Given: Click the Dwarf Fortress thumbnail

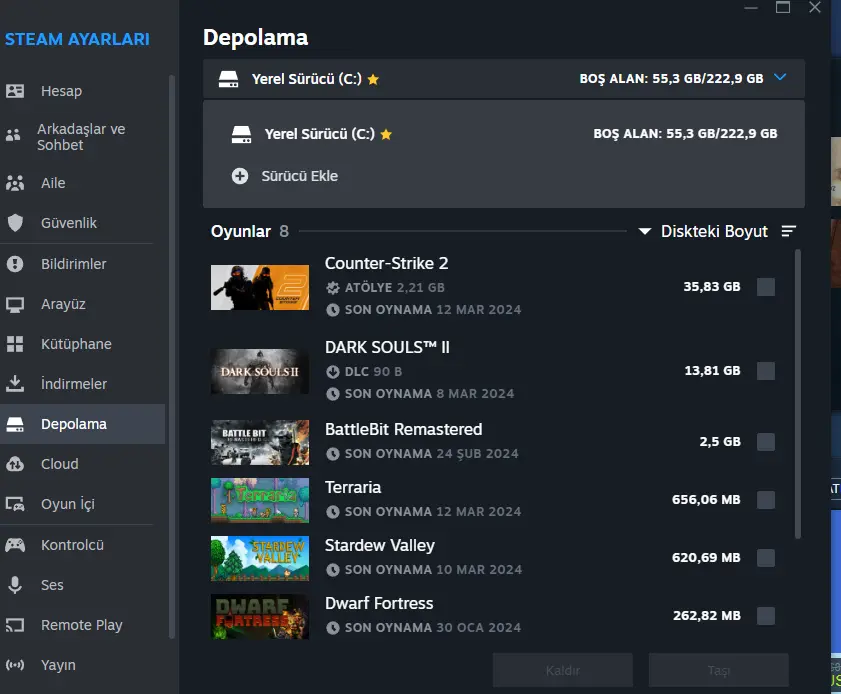Looking at the screenshot, I should coord(260,616).
